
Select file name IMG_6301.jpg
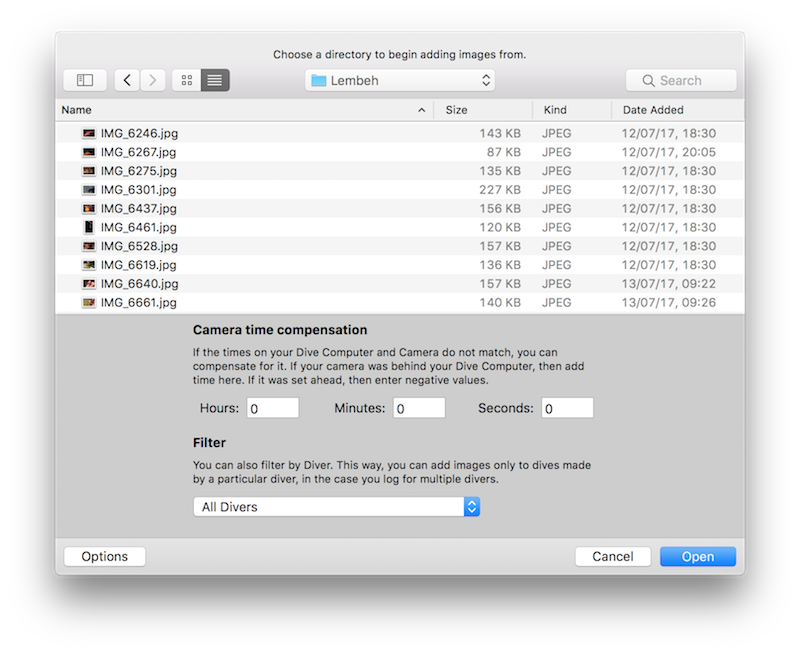coord(138,190)
